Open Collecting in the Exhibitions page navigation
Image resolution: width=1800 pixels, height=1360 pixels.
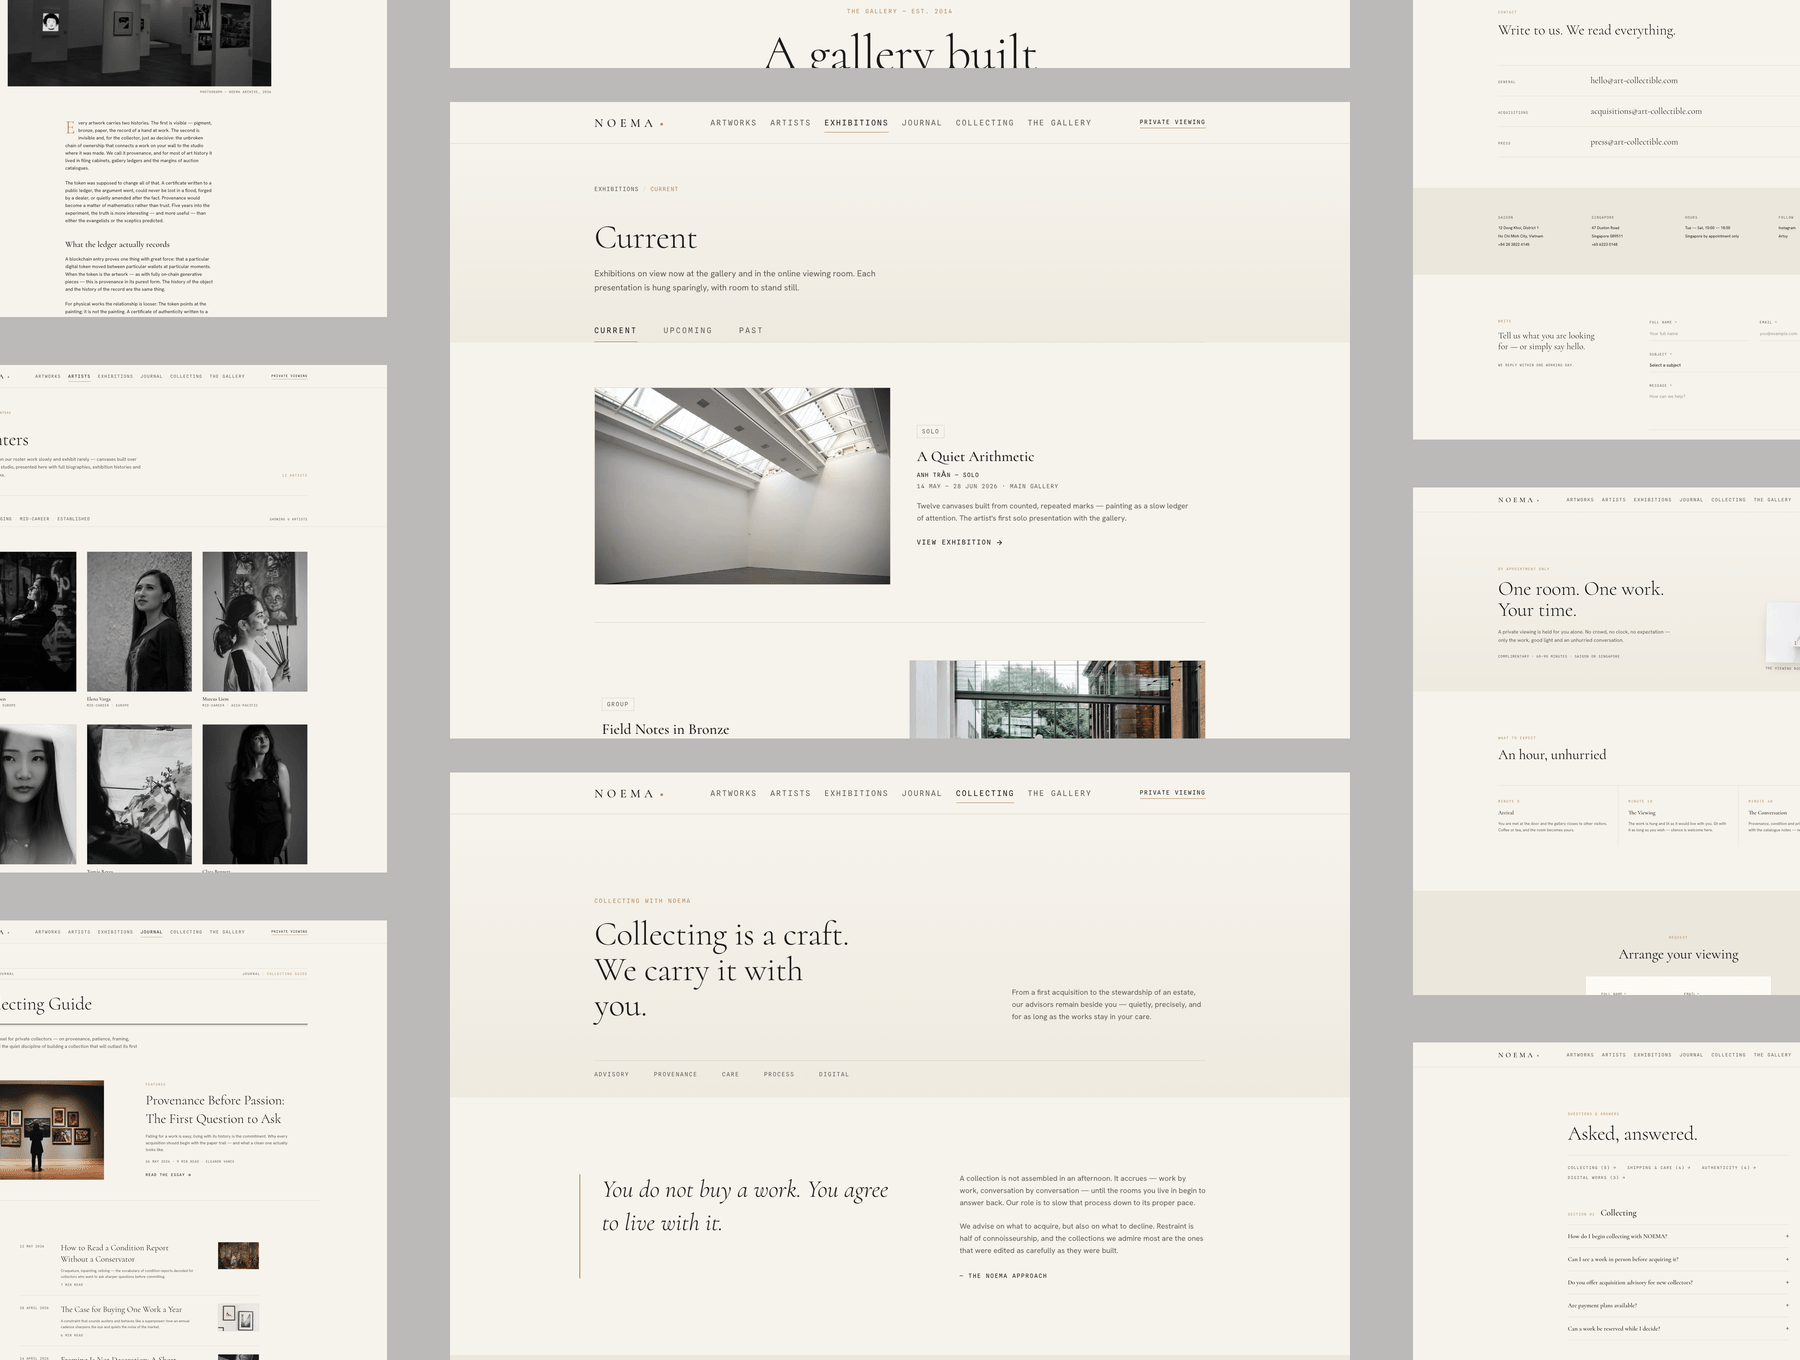(x=984, y=123)
